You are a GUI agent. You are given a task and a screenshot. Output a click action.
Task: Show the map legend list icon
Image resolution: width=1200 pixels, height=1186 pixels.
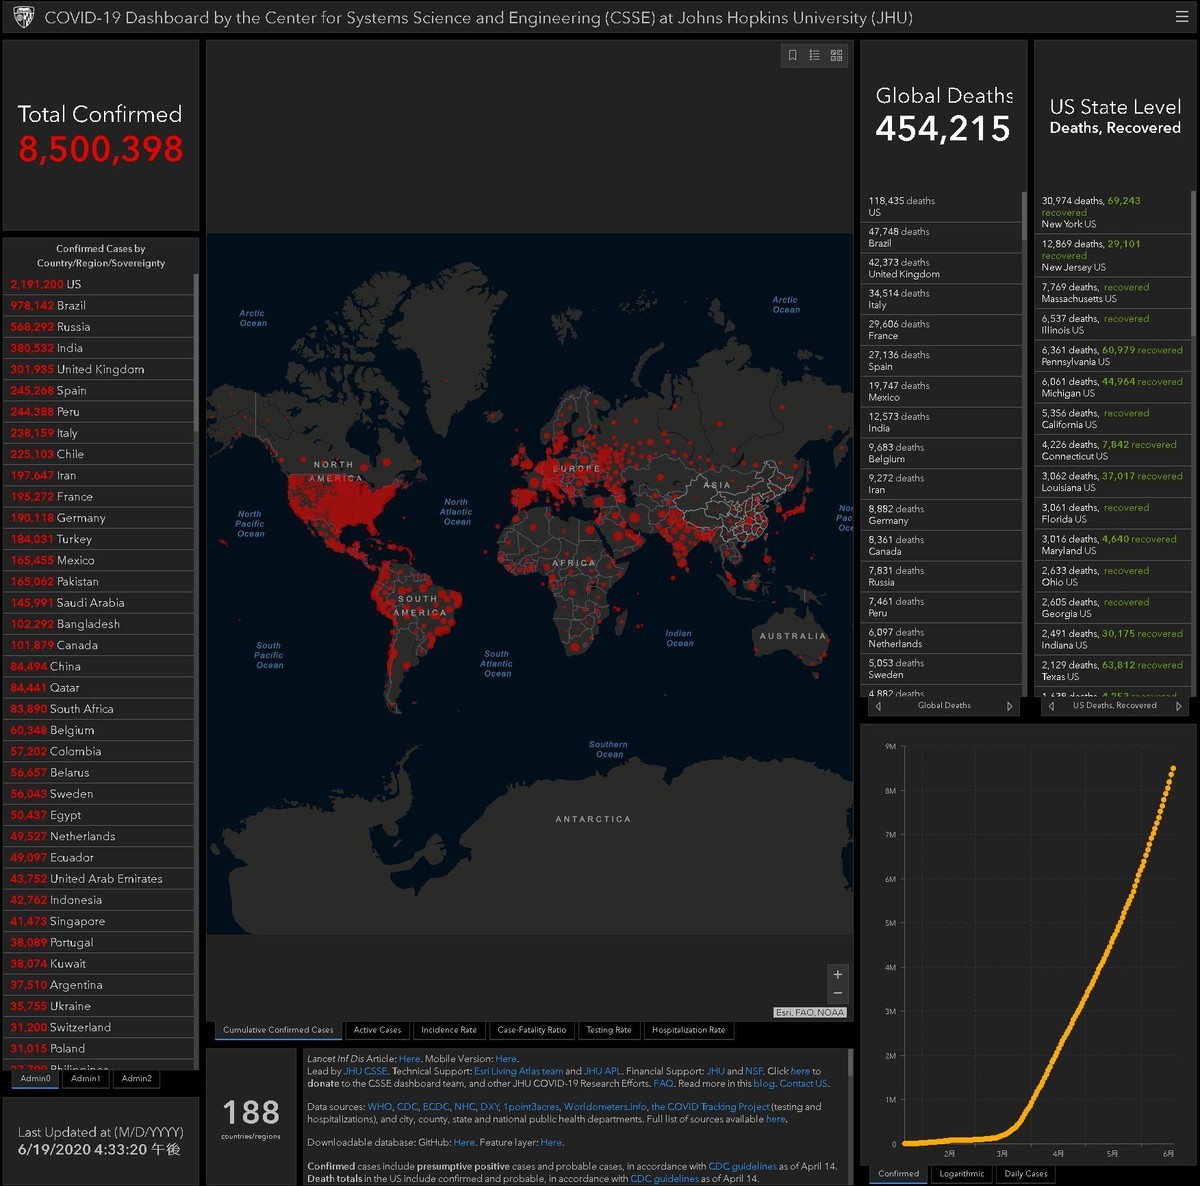tap(814, 55)
